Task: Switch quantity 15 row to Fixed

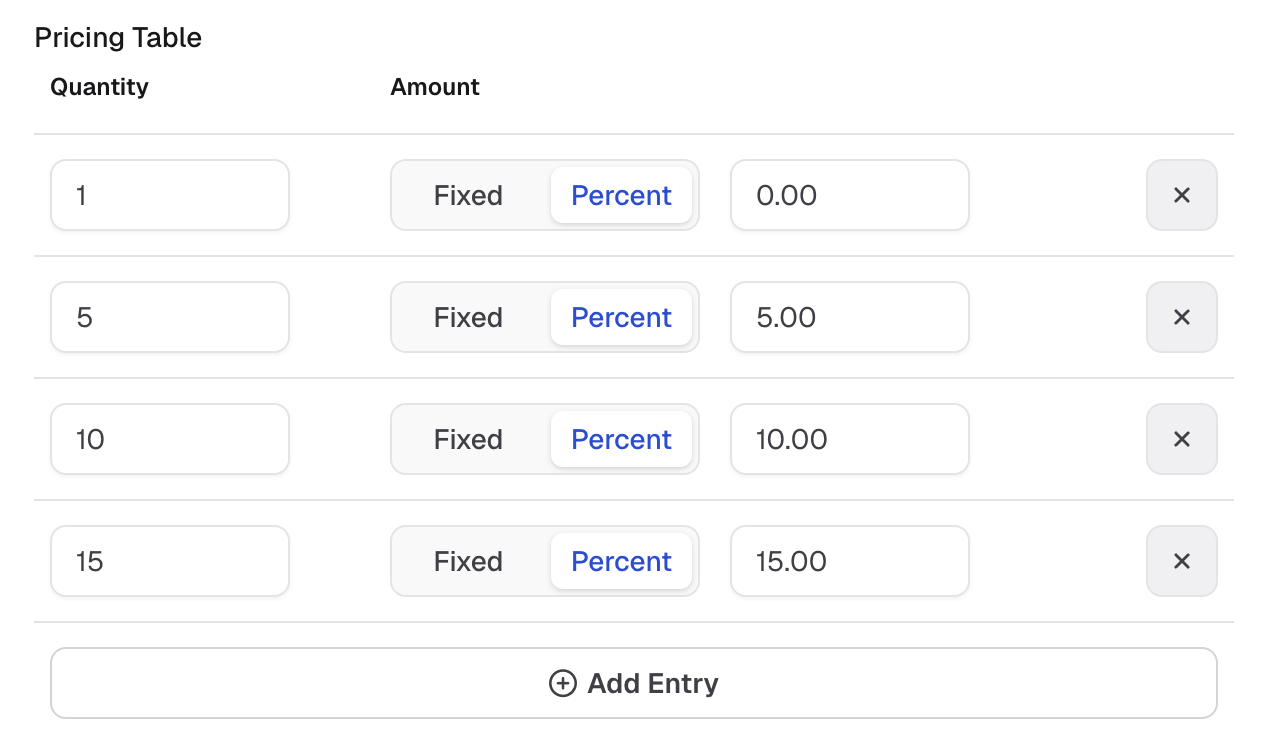Action: 468,561
